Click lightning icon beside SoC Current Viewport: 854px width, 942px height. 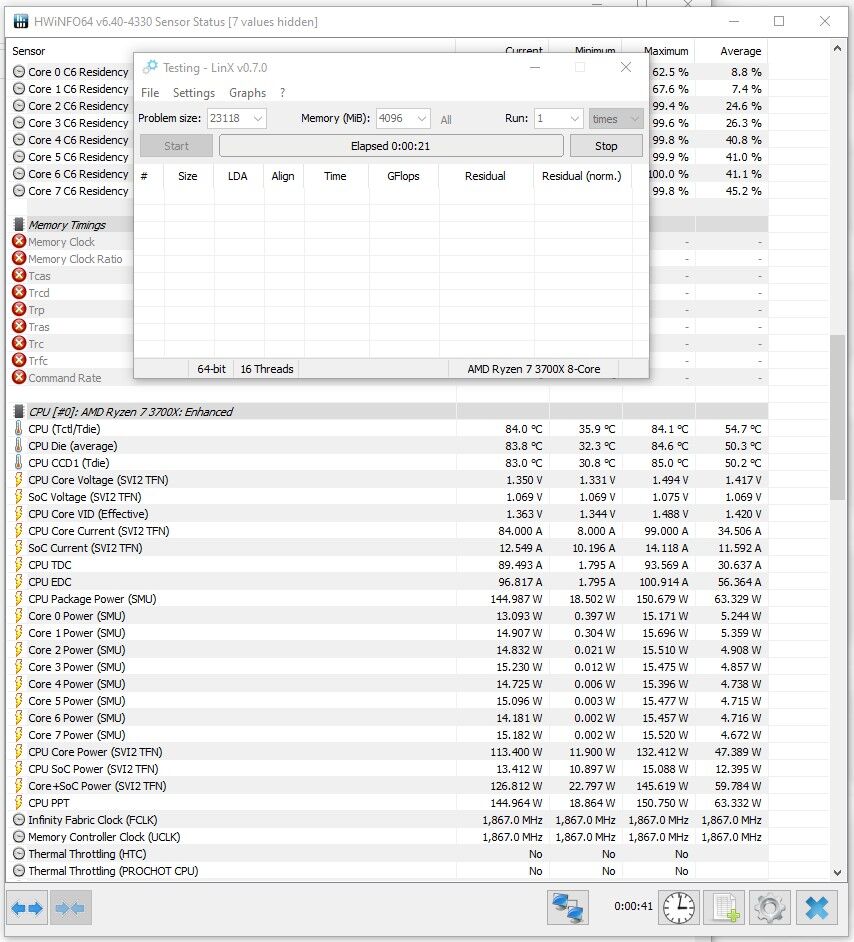pyautogui.click(x=19, y=547)
